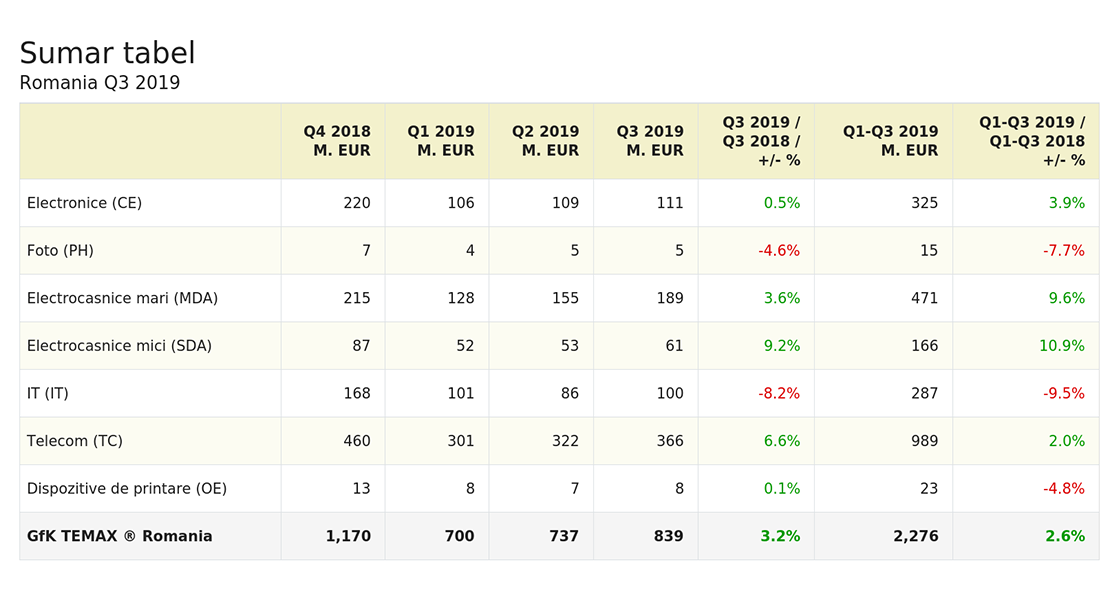1120x600 pixels.
Task: Click MDA Q1-Q3 total 471
Action: pyautogui.click(x=924, y=298)
